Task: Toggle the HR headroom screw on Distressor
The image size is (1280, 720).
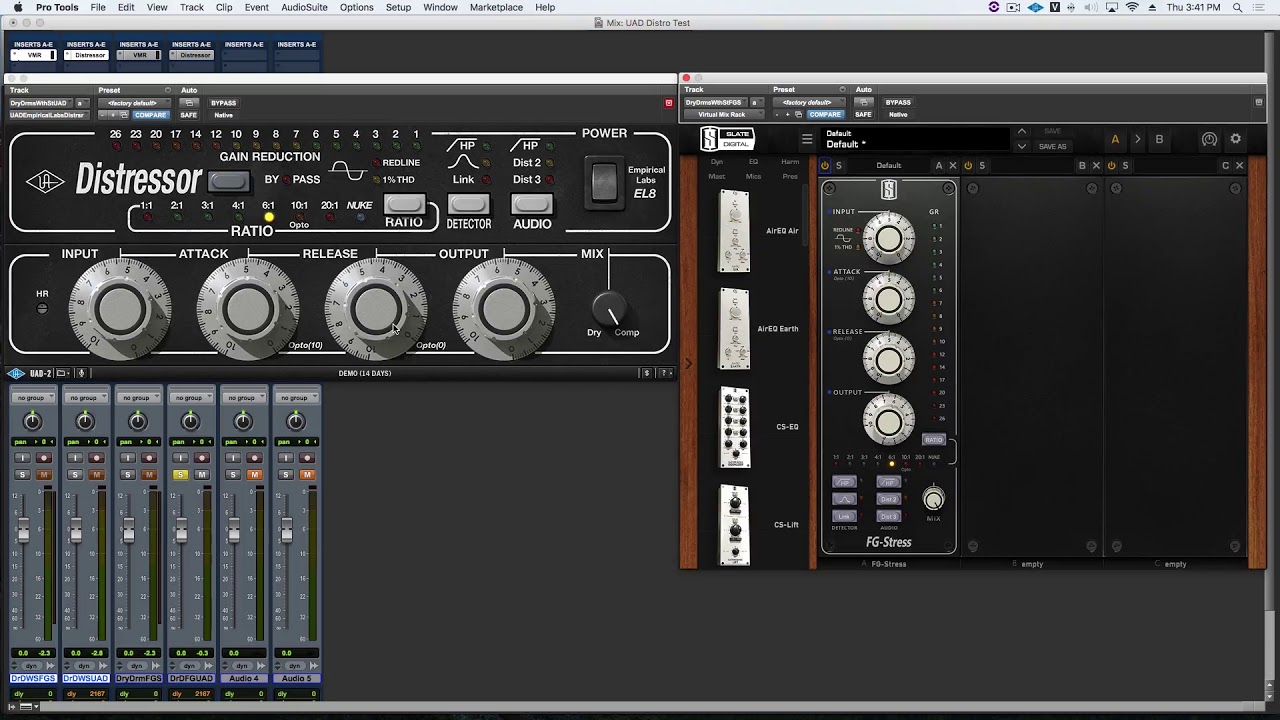Action: coord(42,308)
